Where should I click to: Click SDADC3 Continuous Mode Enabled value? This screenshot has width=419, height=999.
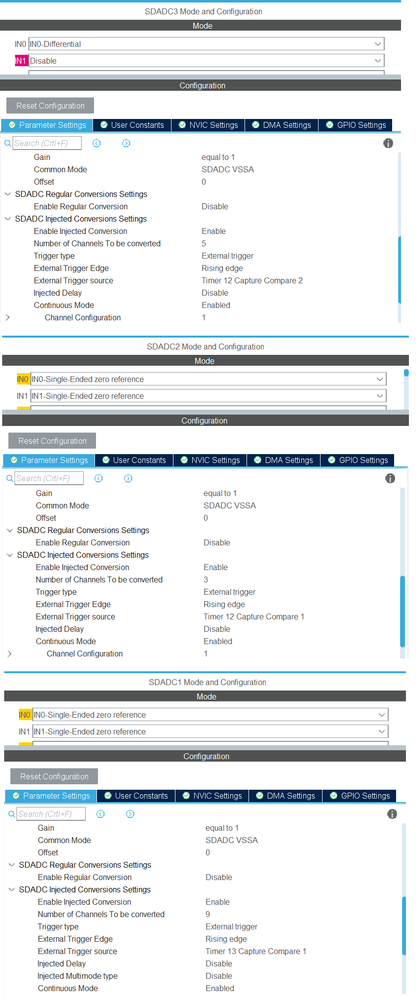(216, 305)
